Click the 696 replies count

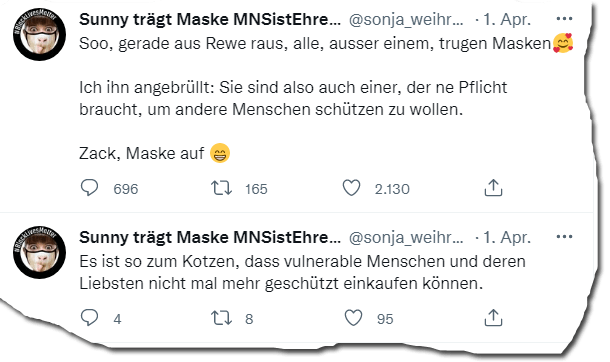(x=126, y=189)
